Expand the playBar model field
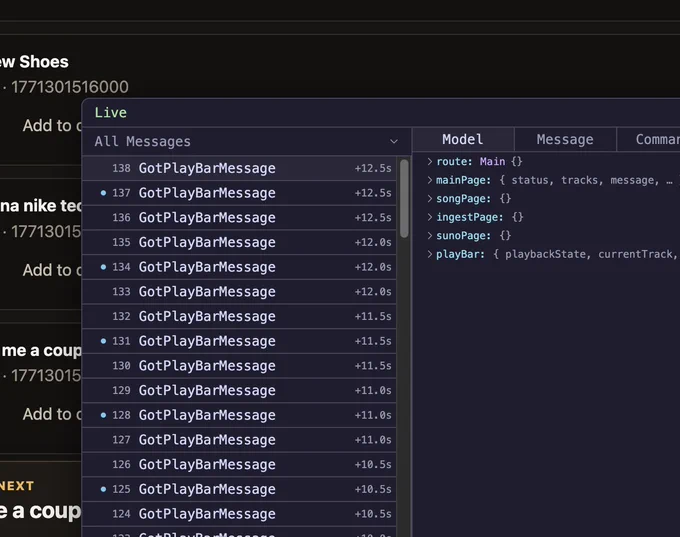Image resolution: width=680 pixels, height=537 pixels. pyautogui.click(x=429, y=254)
